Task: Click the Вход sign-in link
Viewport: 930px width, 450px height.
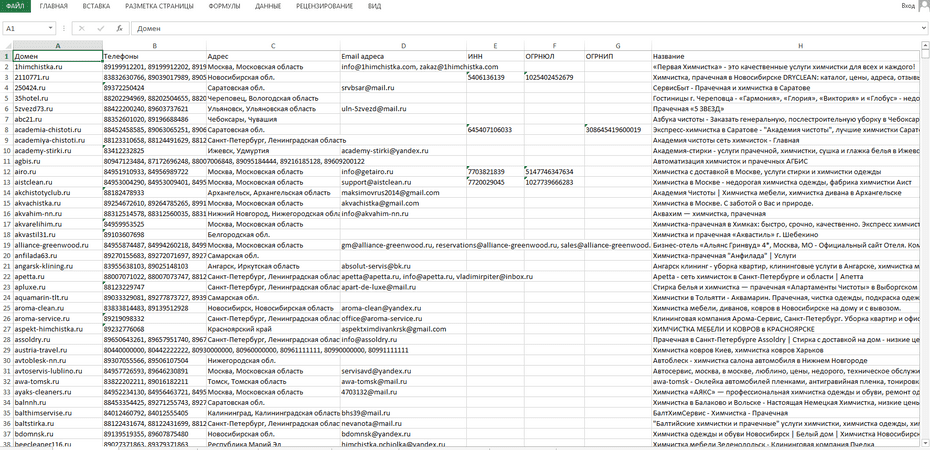Action: (908, 6)
